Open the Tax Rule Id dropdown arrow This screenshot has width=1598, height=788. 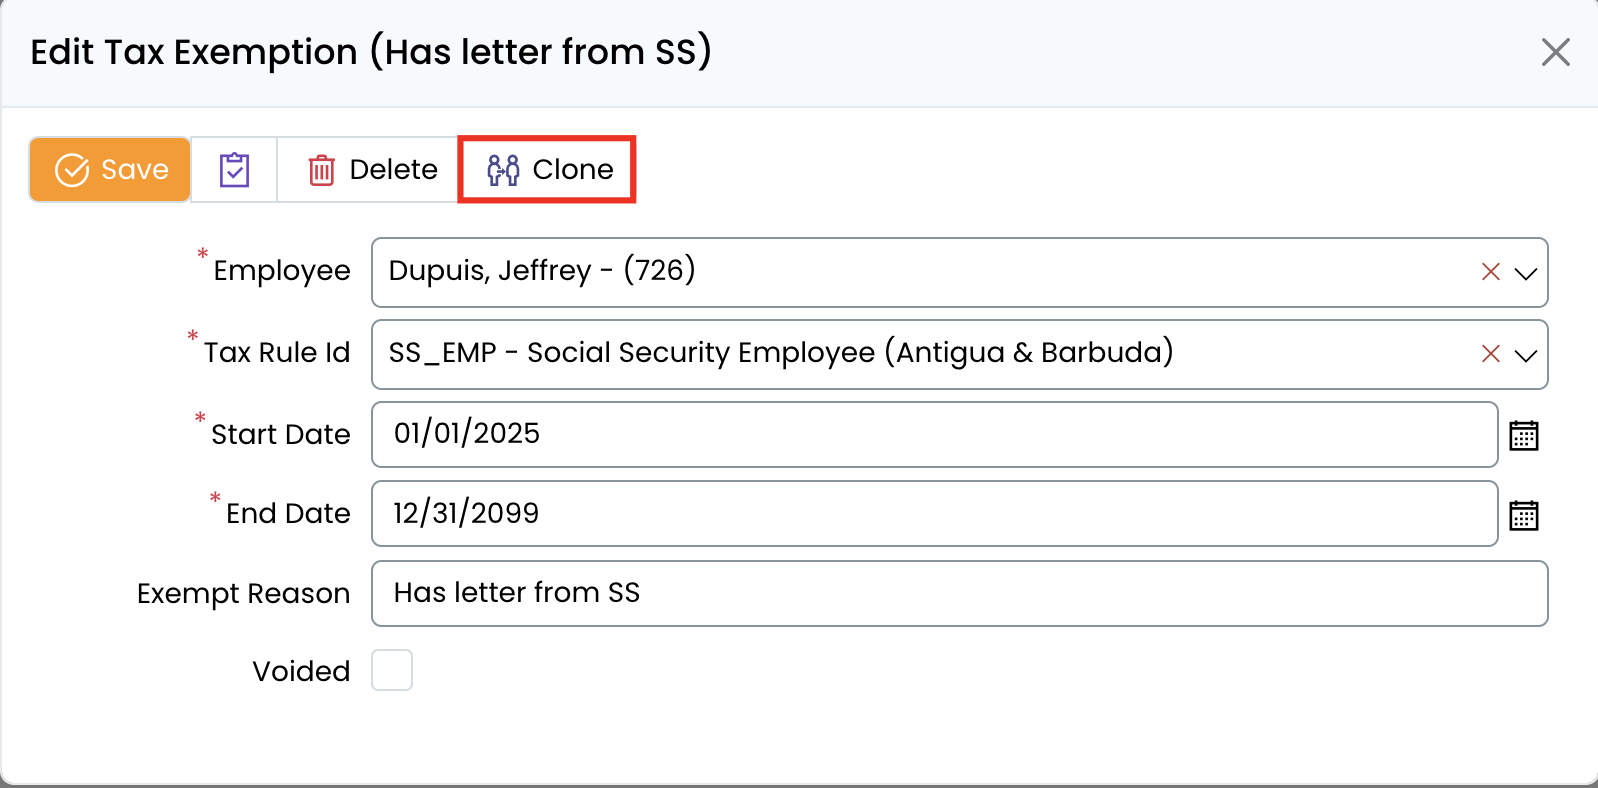pyautogui.click(x=1525, y=355)
